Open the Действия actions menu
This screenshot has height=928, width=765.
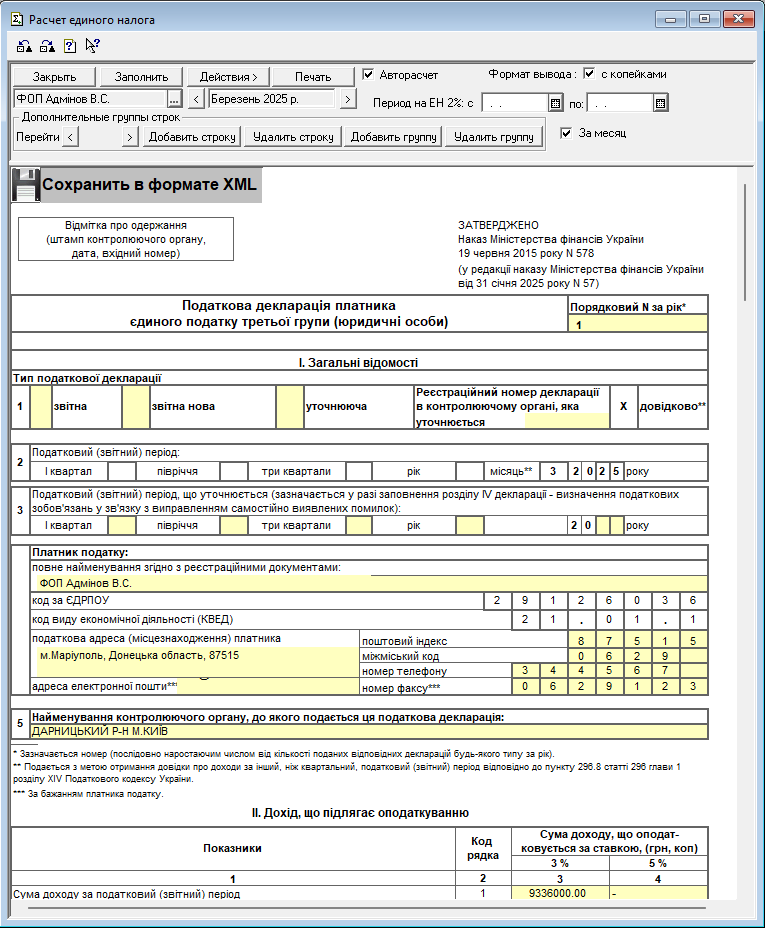[228, 77]
